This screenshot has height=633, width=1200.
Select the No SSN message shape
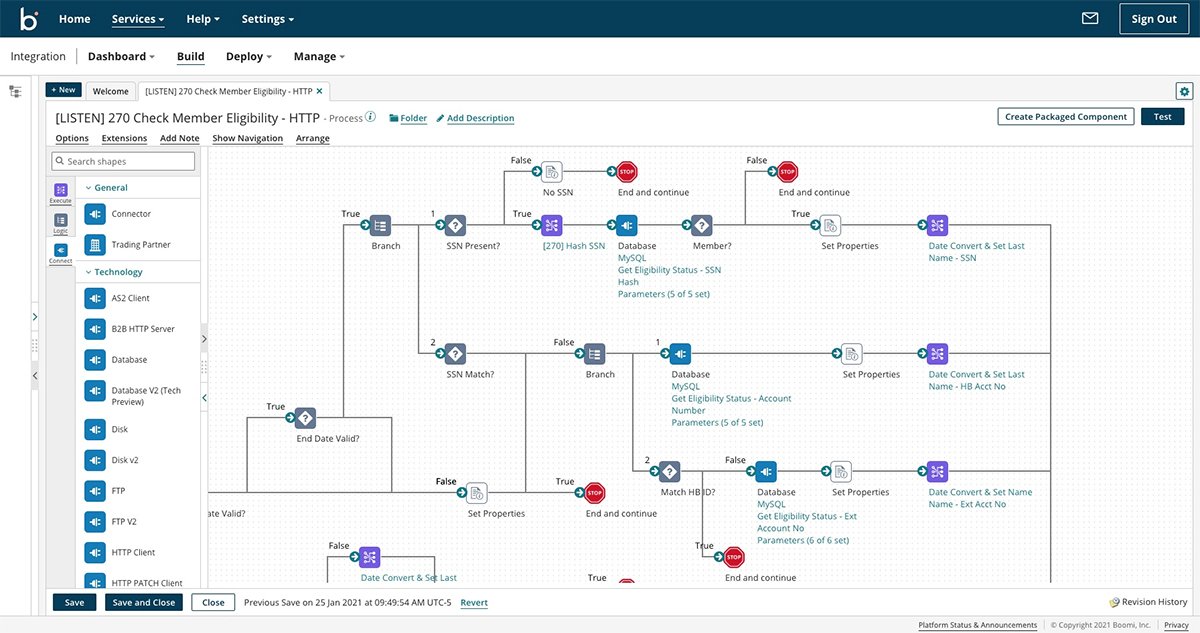(553, 173)
